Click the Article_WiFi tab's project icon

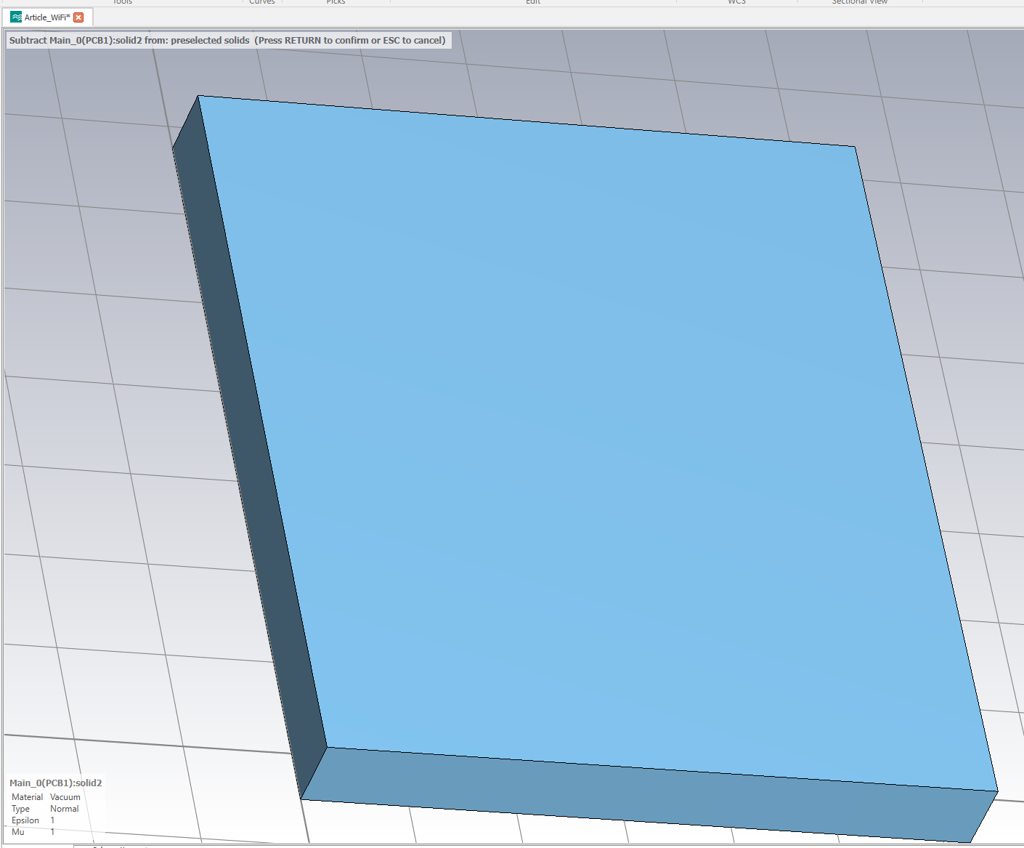(x=16, y=17)
